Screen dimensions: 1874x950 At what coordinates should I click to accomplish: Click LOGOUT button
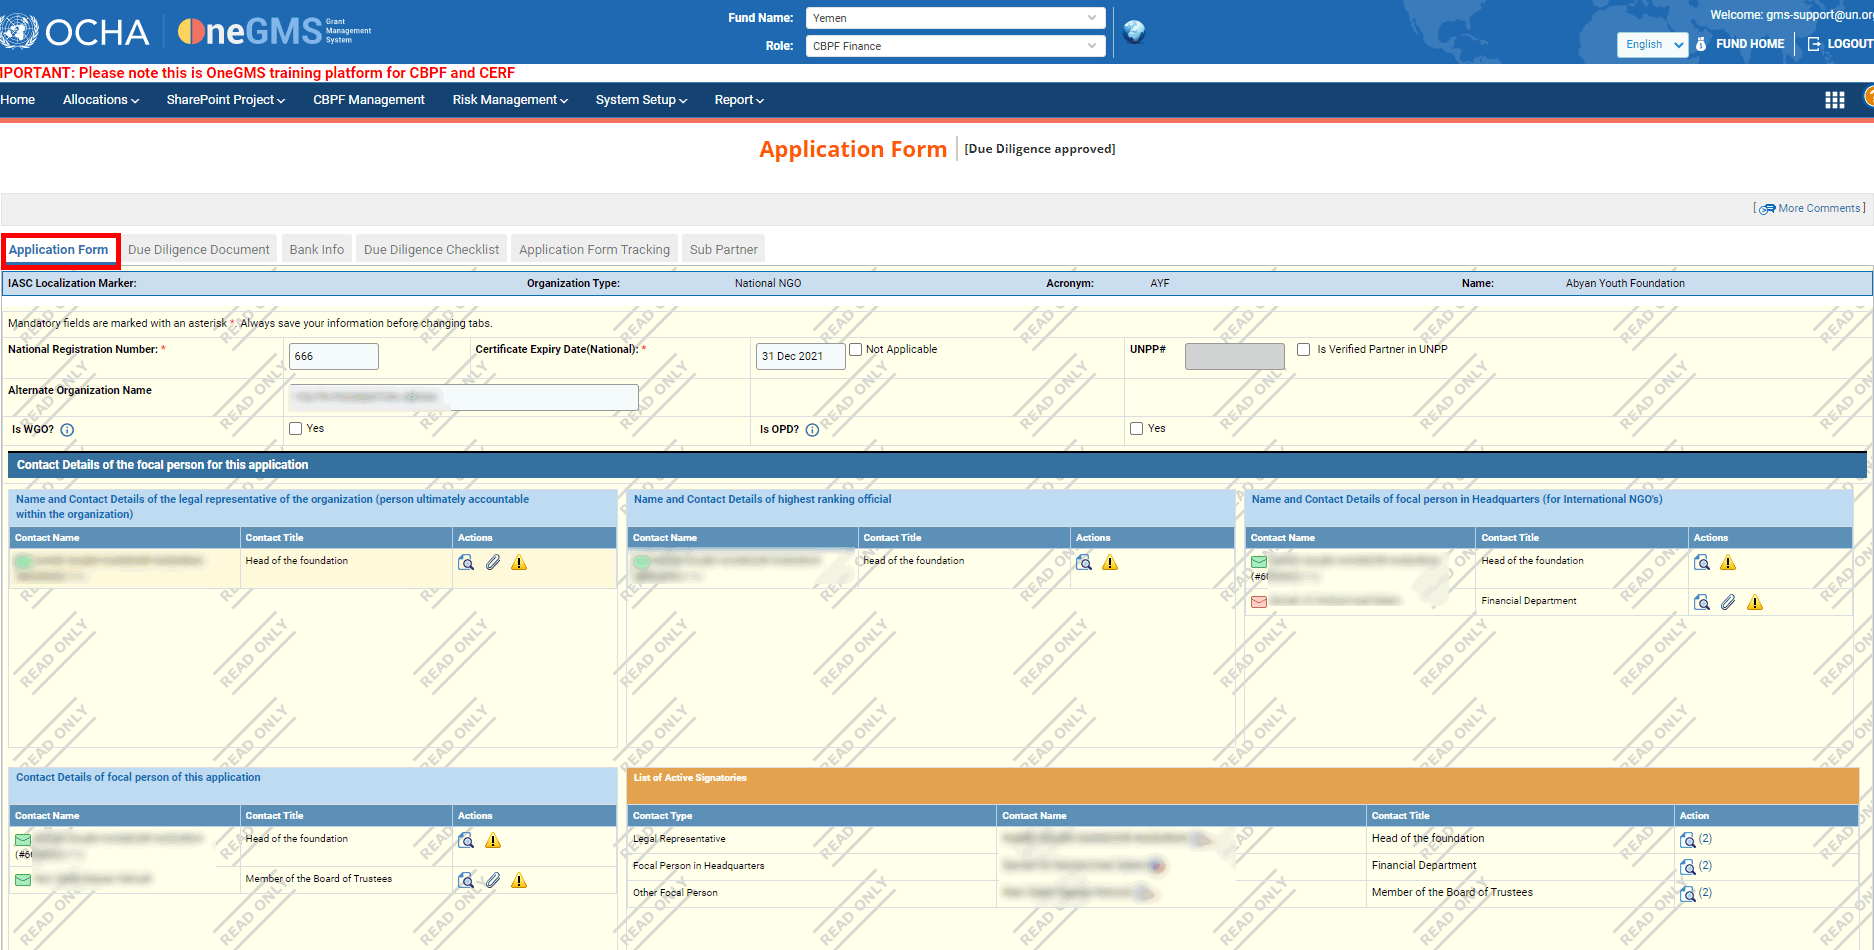[x=1840, y=44]
